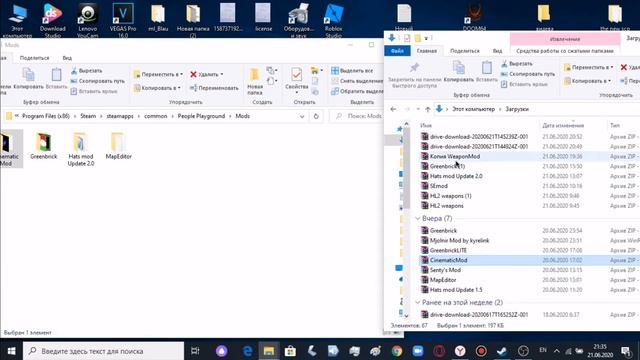640x360 pixels.
Task: Click the Extract (Извлечение) contextual tab
Action: 565,39
